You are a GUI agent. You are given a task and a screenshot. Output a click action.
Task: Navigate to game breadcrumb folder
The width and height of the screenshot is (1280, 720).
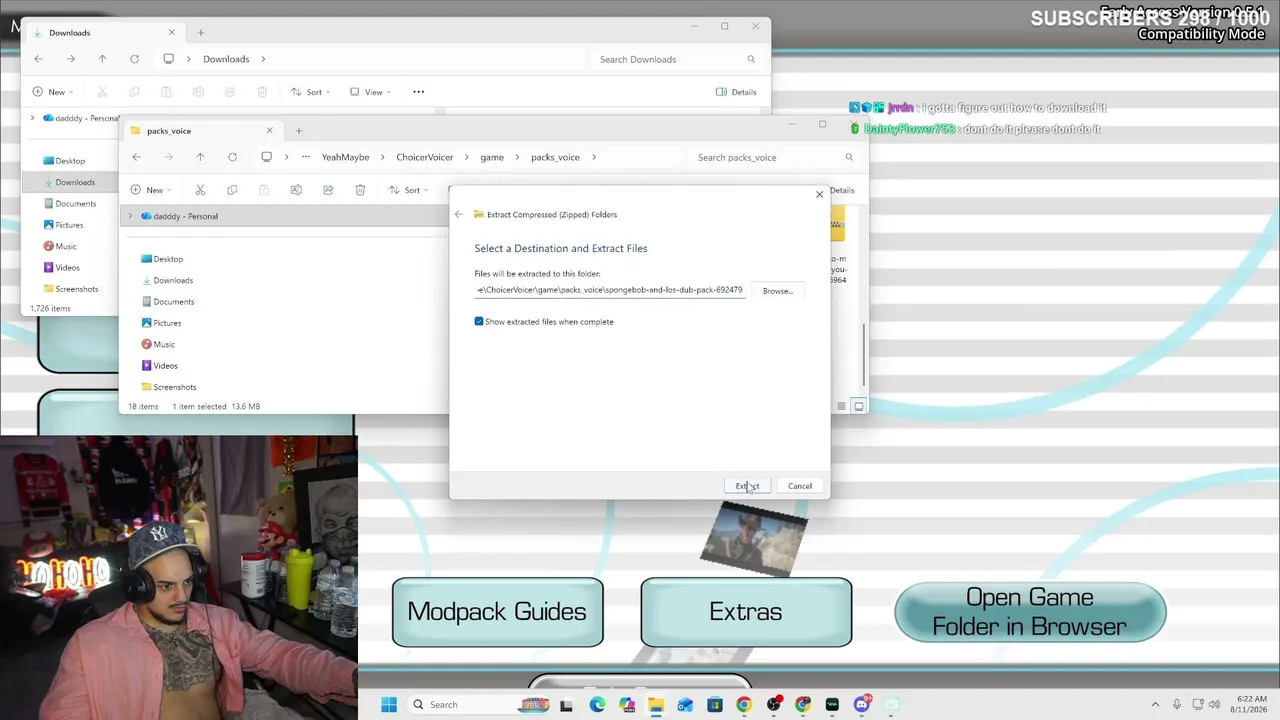pos(492,157)
